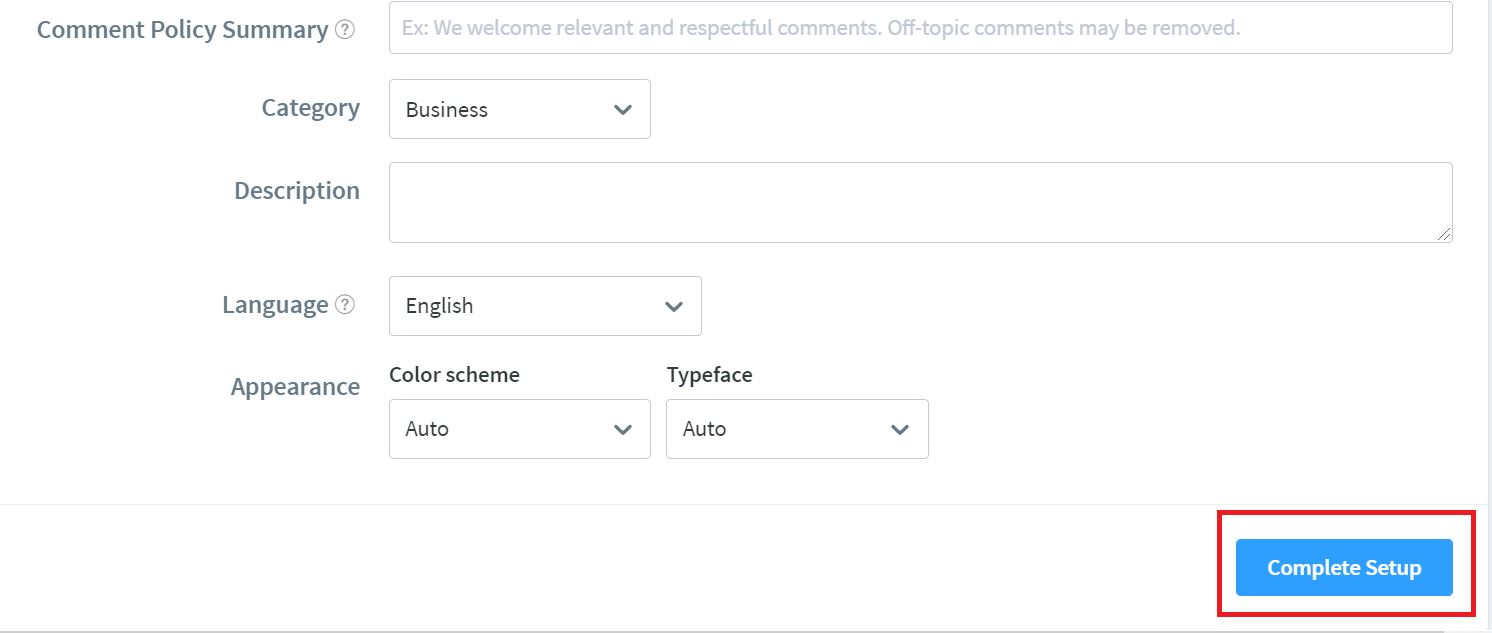Click the Language field label text
Viewport: 1492px width, 633px height.
coord(275,305)
